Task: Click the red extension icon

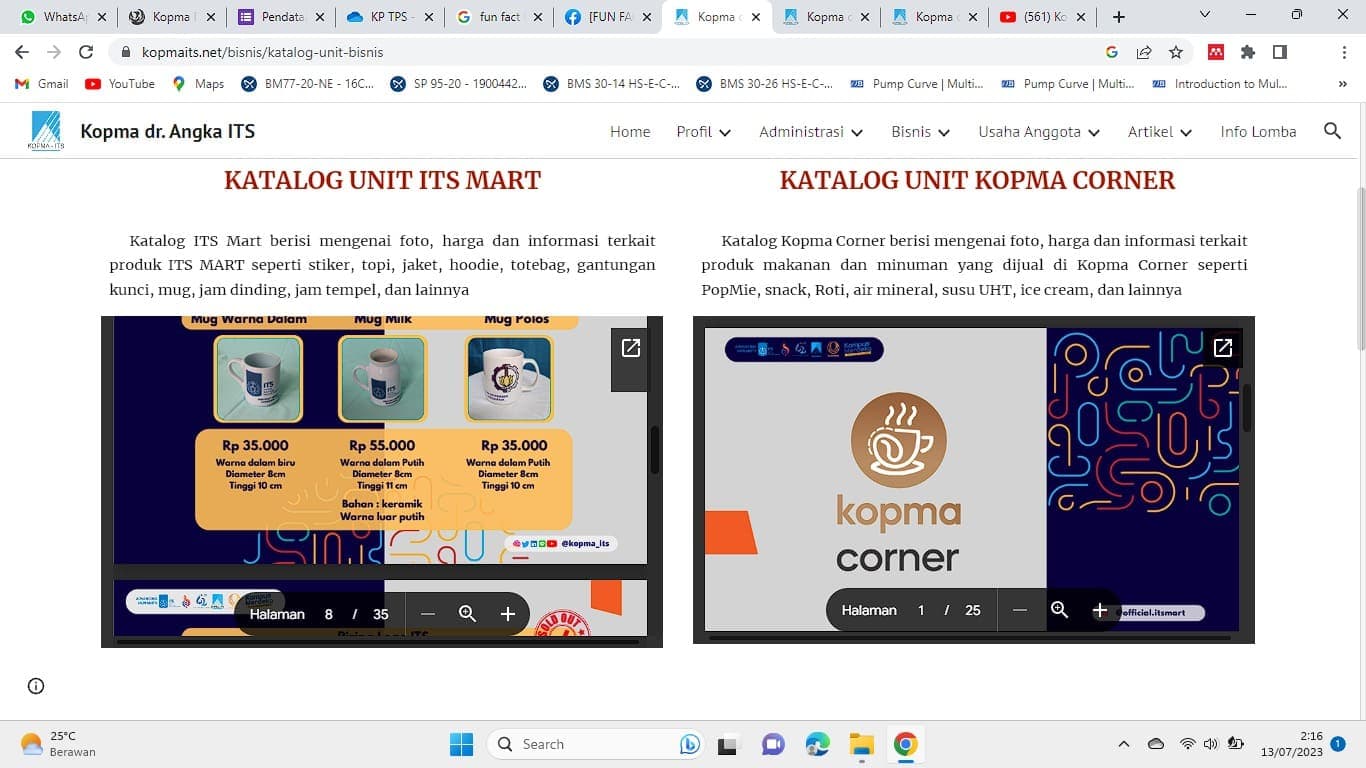Action: pos(1216,52)
